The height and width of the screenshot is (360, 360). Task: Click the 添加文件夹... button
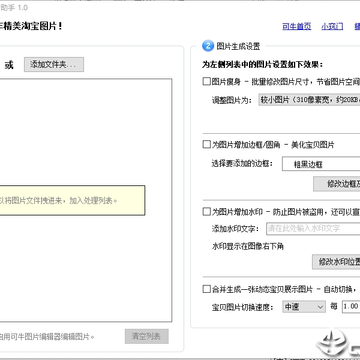tap(54, 65)
